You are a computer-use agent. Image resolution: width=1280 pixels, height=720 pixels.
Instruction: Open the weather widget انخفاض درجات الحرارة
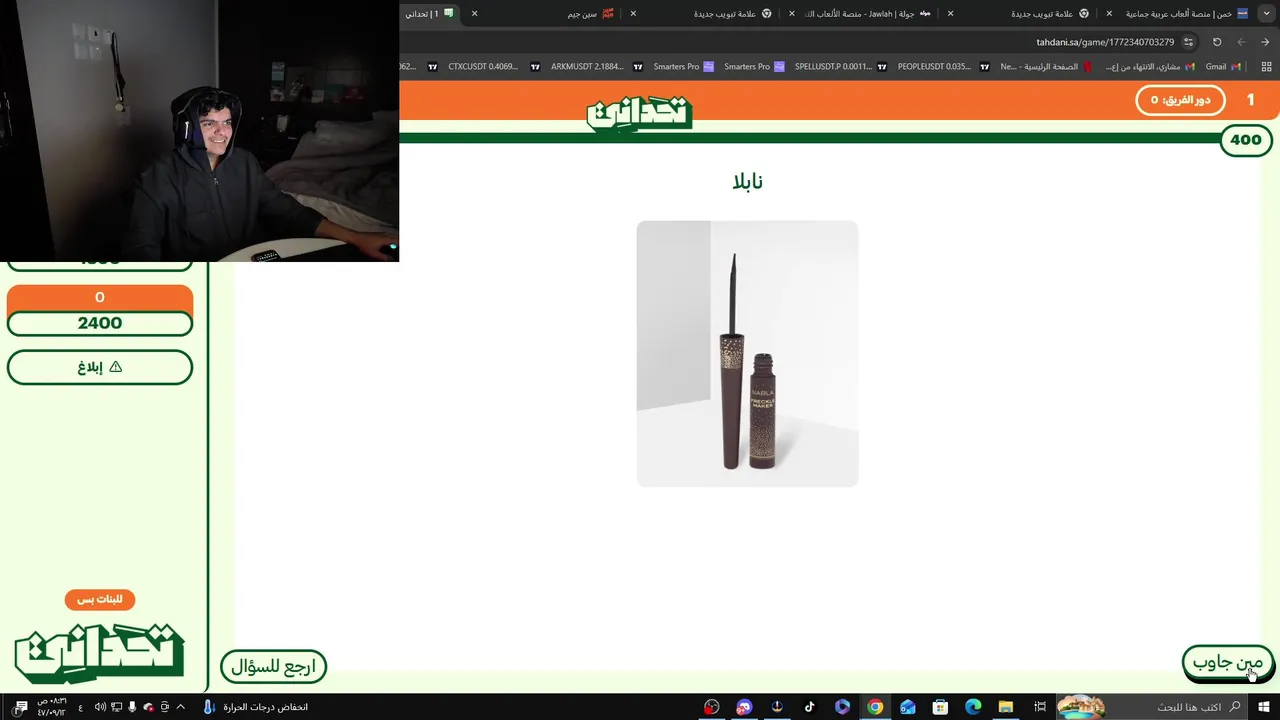tap(256, 707)
